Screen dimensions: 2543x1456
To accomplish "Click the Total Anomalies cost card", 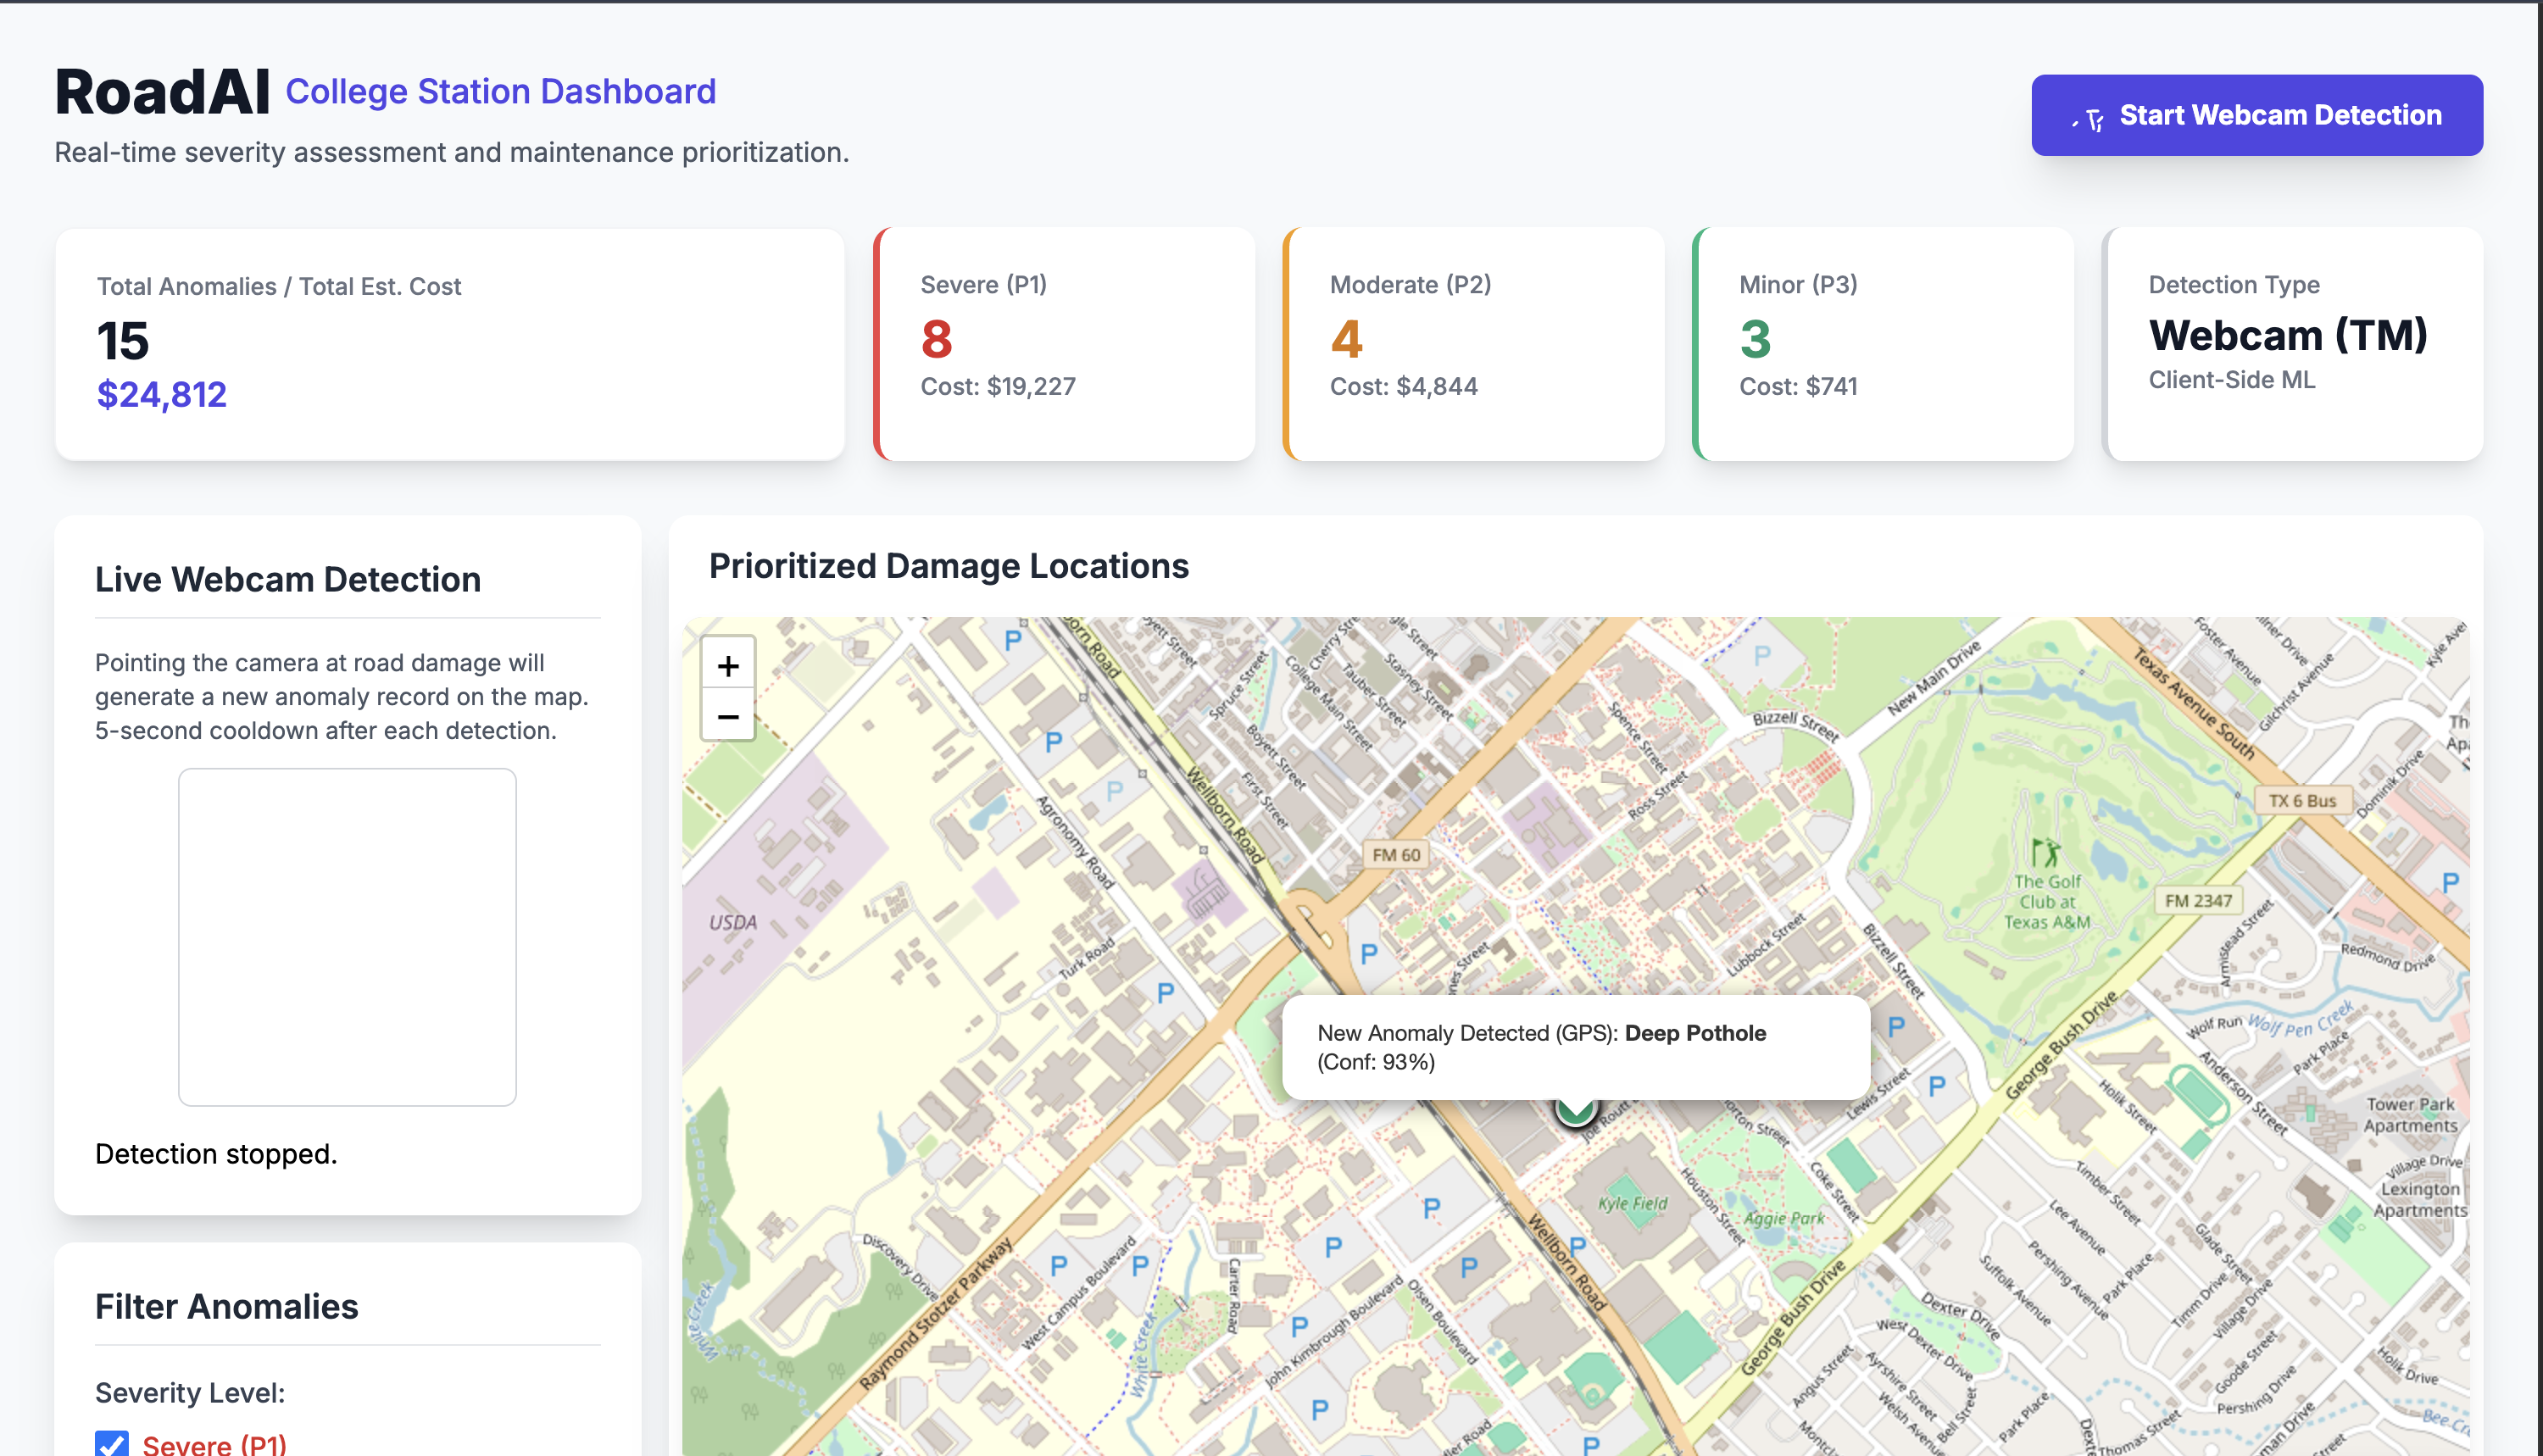I will tap(450, 343).
